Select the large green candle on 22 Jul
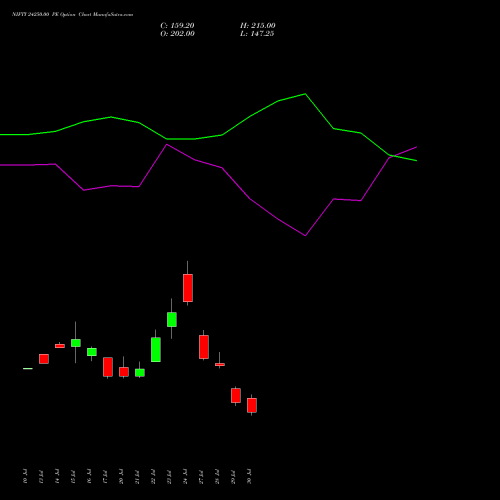500x500 pixels. click(x=156, y=350)
